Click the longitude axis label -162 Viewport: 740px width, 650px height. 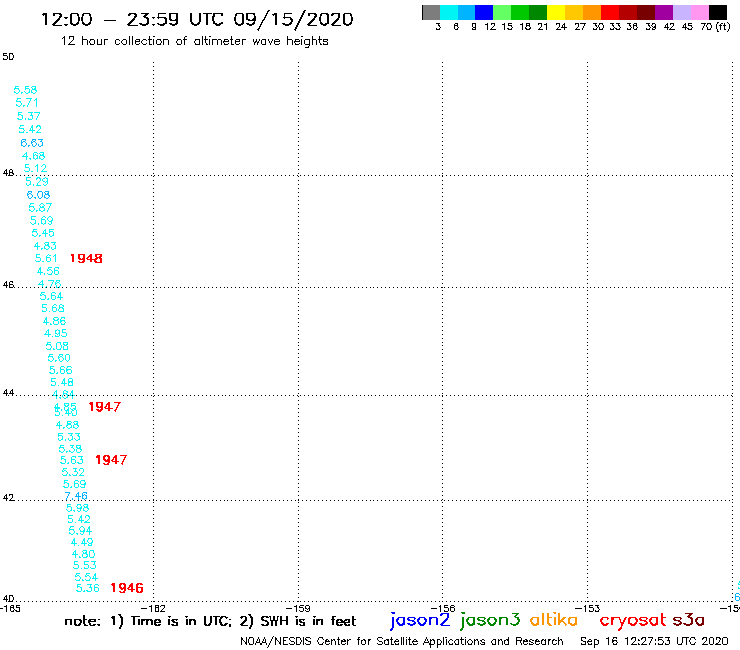[154, 608]
